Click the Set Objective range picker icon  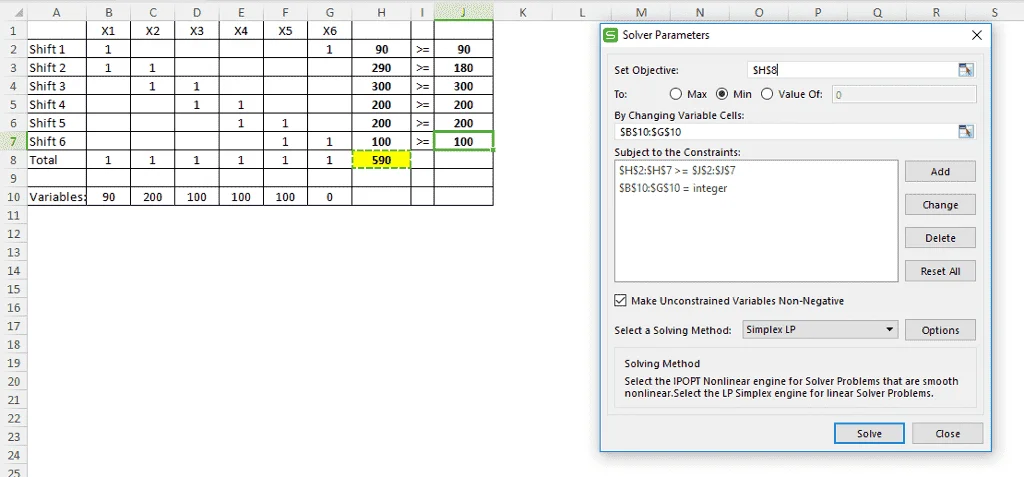tap(966, 71)
